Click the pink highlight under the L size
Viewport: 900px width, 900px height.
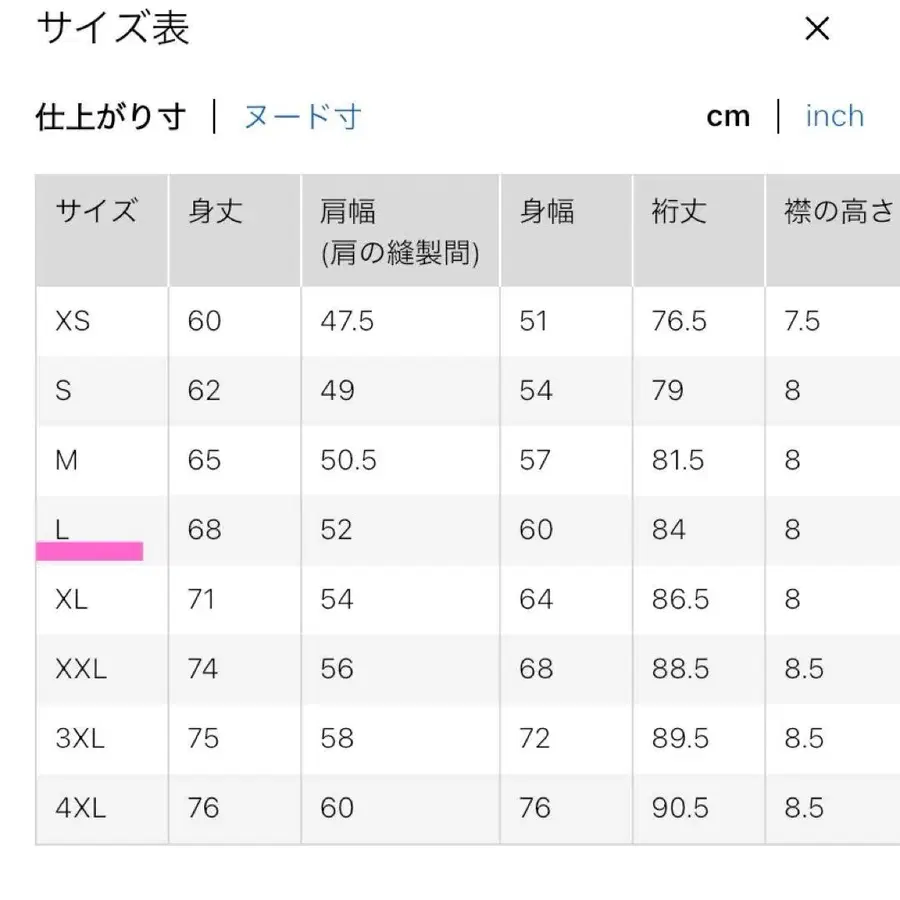(90, 550)
